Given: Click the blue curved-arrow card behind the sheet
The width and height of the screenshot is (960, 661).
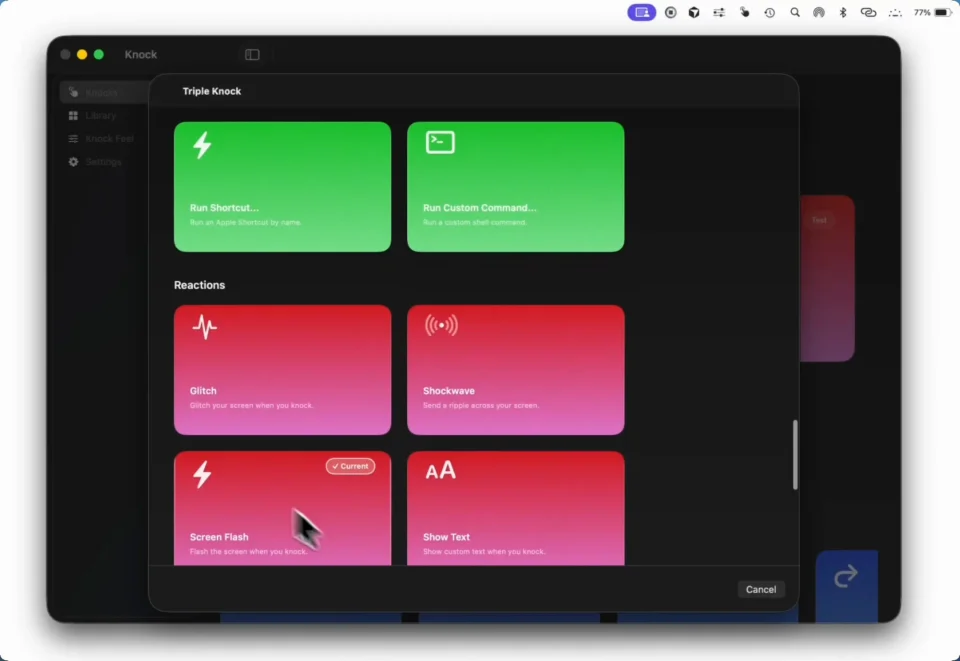Looking at the screenshot, I should [x=847, y=585].
